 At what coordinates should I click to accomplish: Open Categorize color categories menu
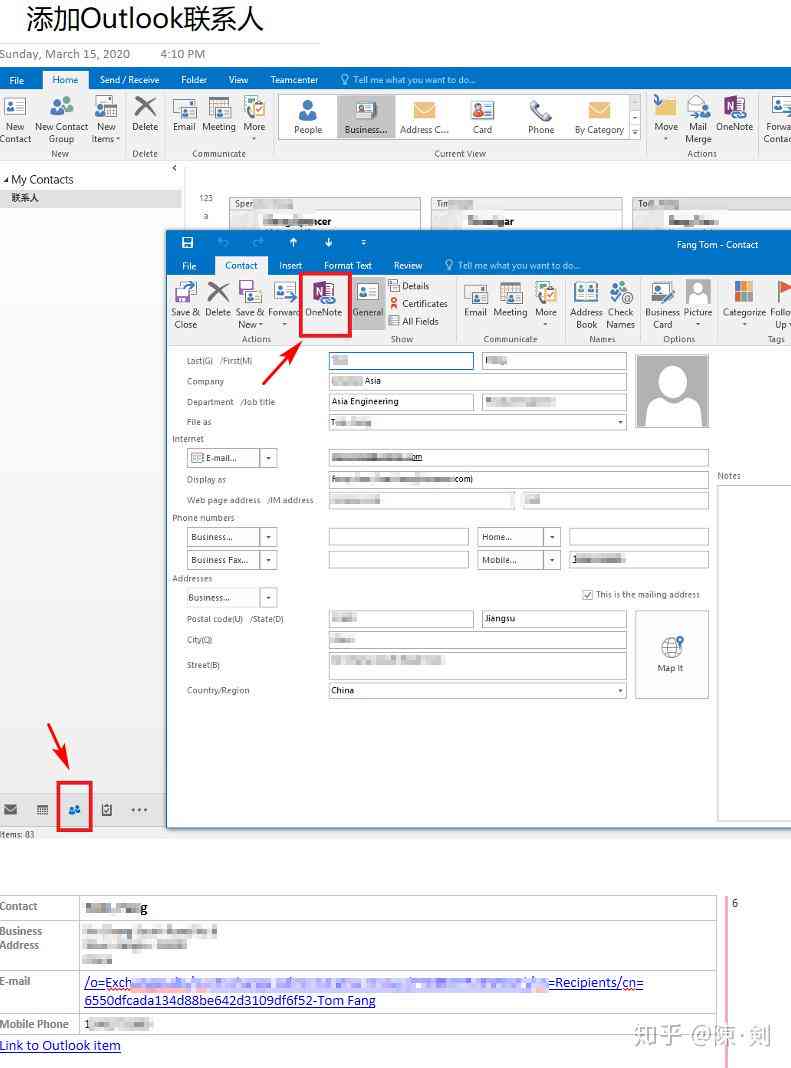(x=744, y=303)
